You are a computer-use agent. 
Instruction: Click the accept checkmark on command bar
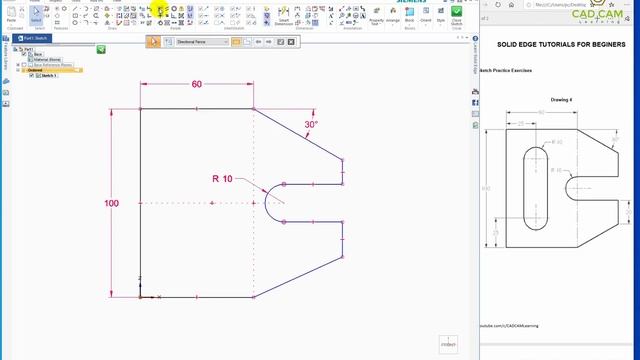280,42
